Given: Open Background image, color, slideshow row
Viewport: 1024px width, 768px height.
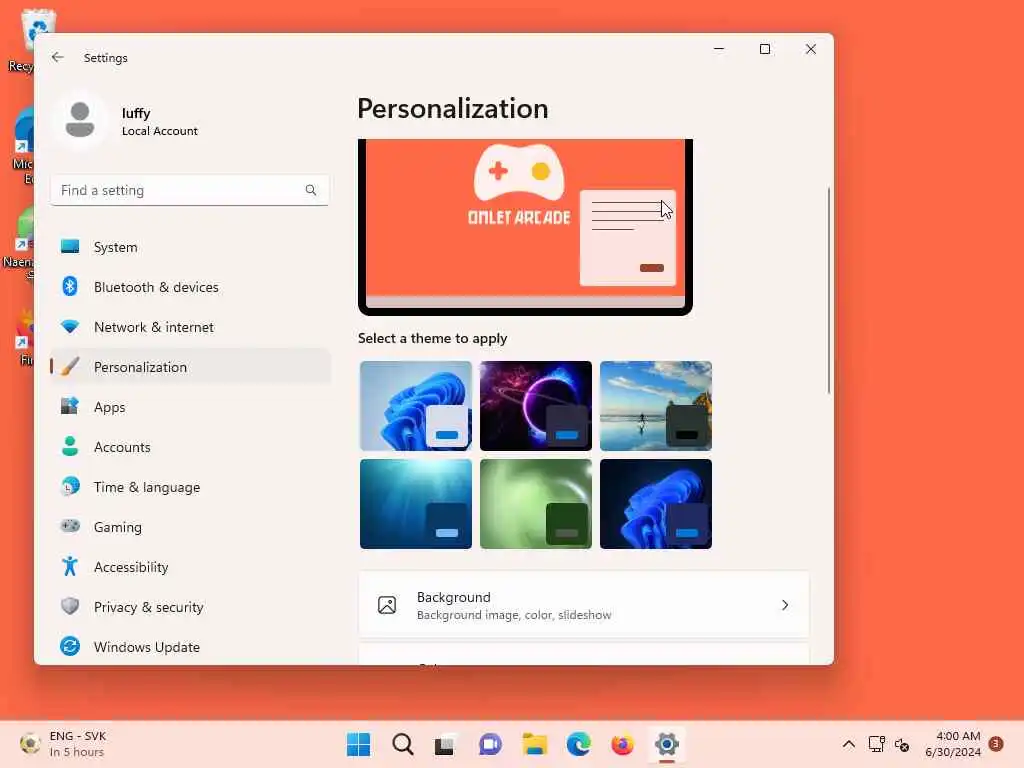Looking at the screenshot, I should tap(583, 605).
